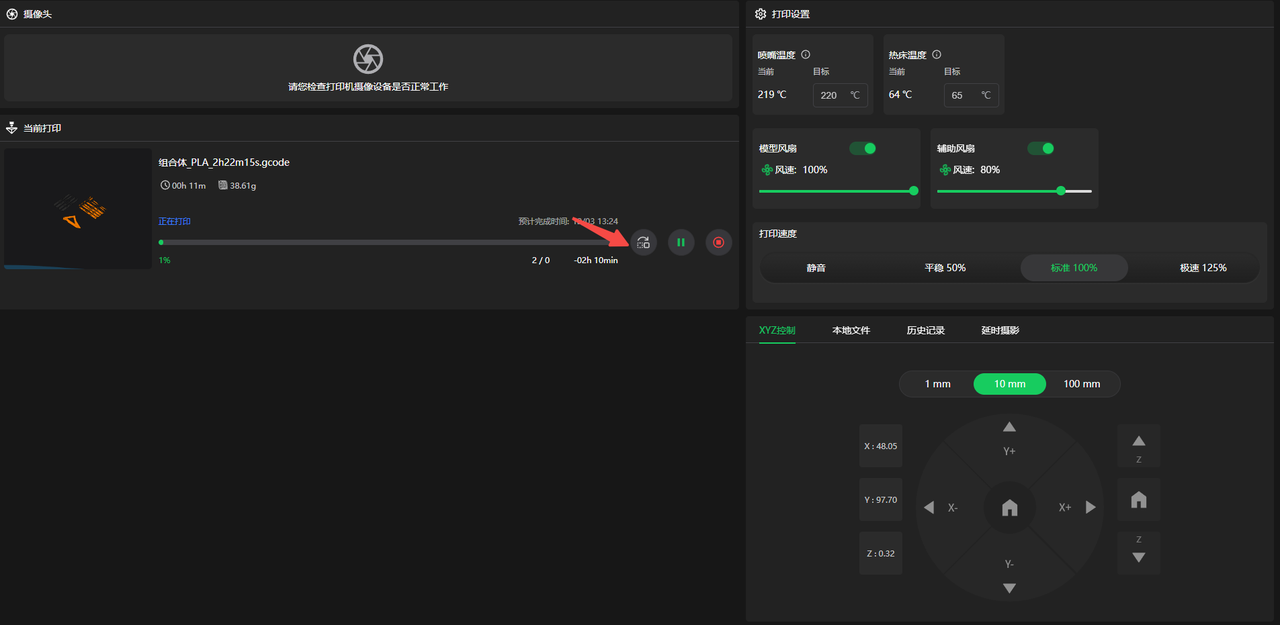Jog the X+ right arrow

point(1090,508)
